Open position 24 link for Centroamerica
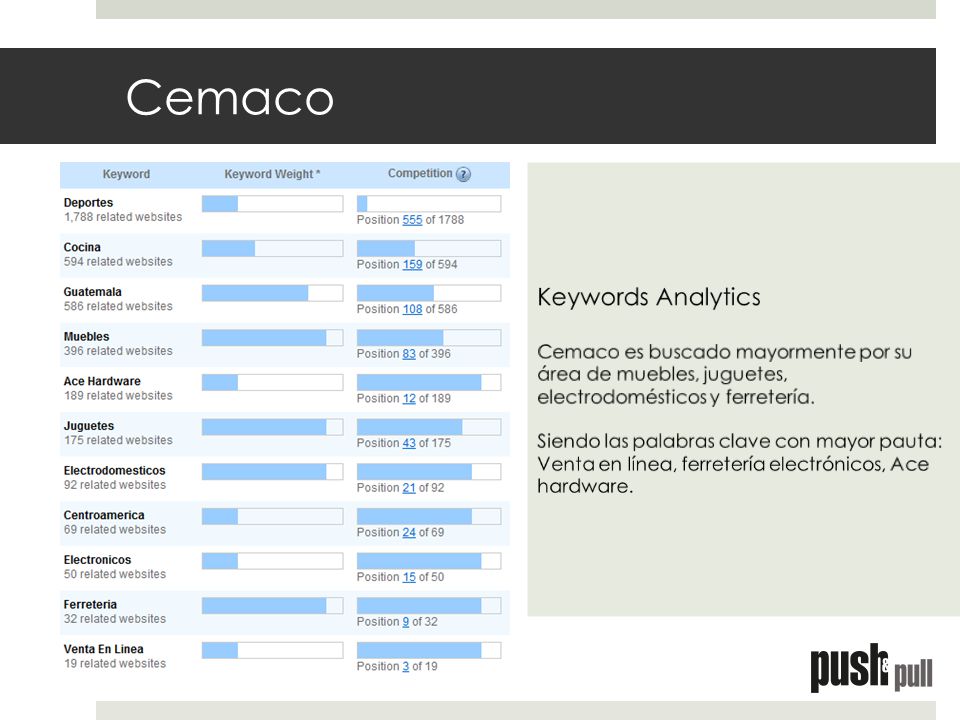 pyautogui.click(x=409, y=533)
